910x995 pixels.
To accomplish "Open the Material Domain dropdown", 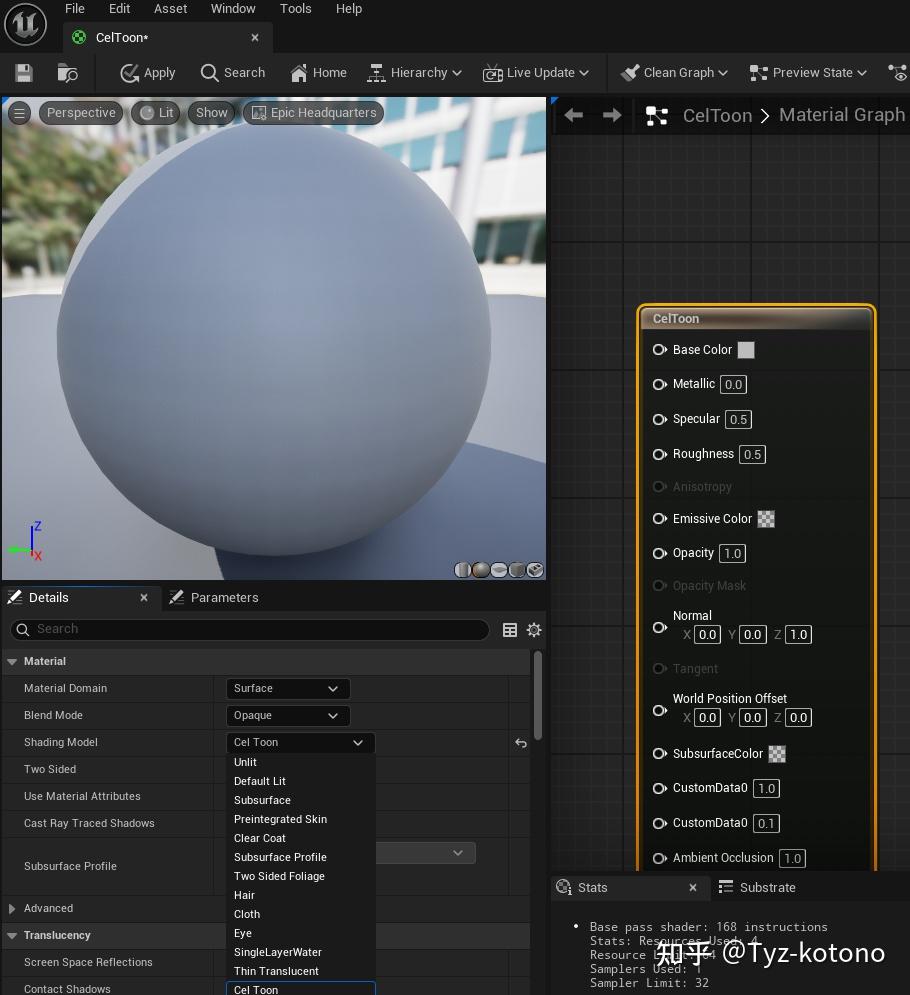I will pos(287,688).
